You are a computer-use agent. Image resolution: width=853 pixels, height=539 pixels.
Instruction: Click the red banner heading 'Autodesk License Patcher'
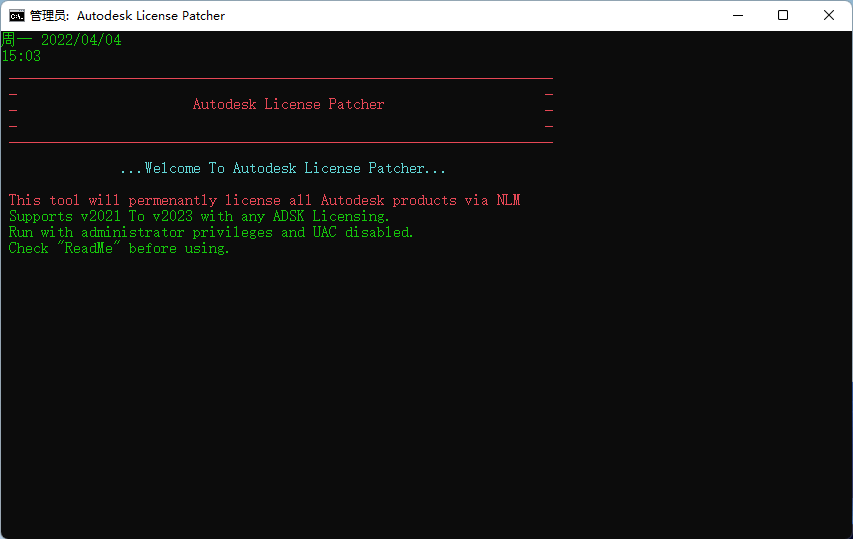[x=288, y=104]
